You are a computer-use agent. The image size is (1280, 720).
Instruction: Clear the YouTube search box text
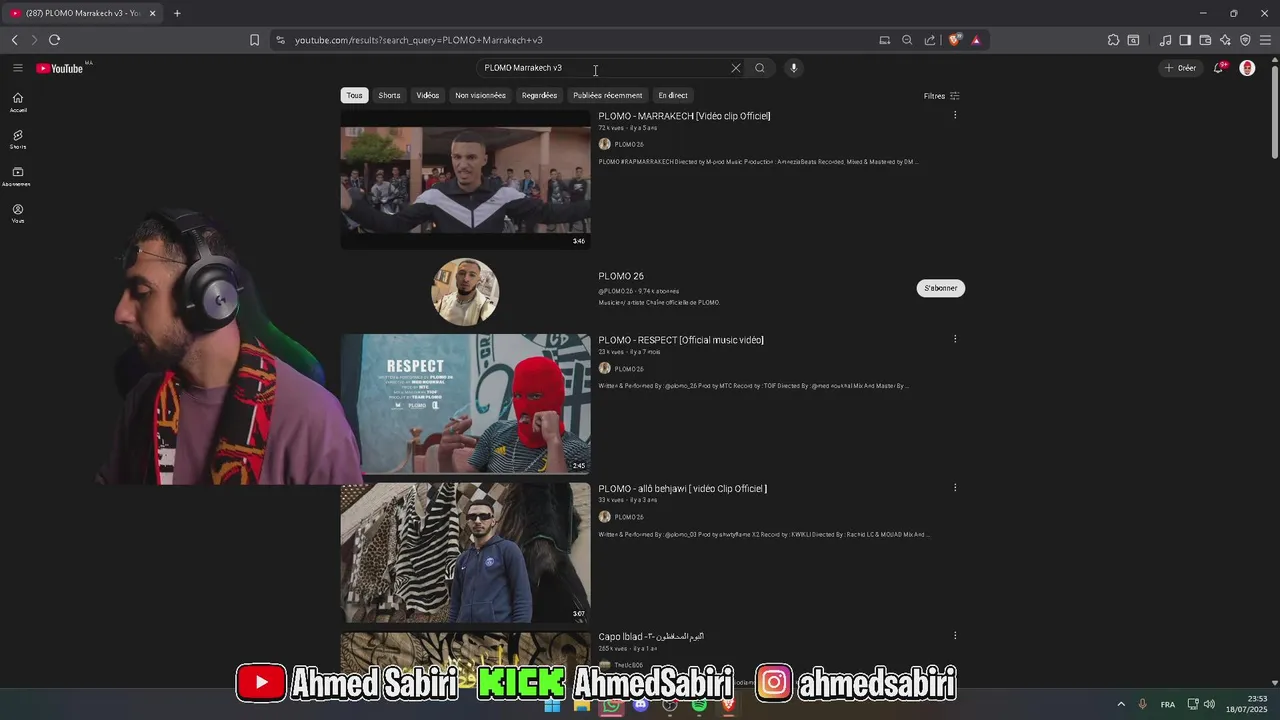tap(736, 68)
